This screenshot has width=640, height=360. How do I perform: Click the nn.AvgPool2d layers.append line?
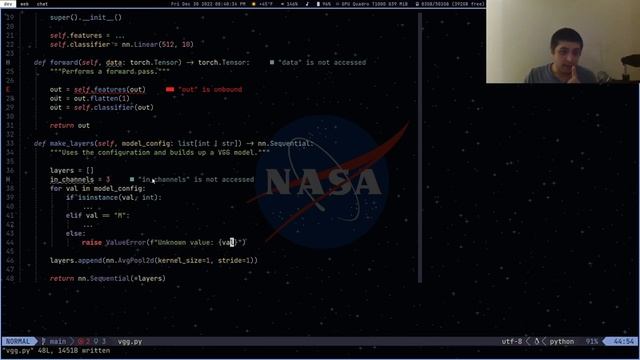click(x=154, y=260)
